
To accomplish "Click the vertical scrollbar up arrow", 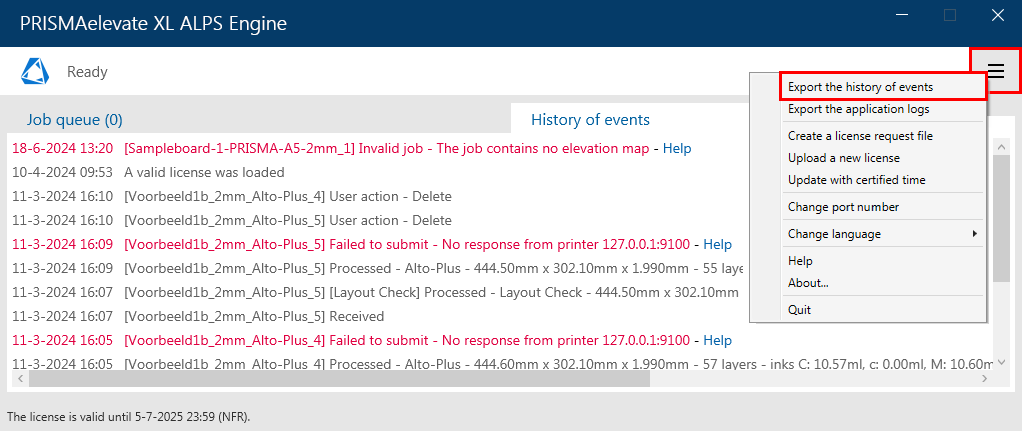I will click(1001, 147).
